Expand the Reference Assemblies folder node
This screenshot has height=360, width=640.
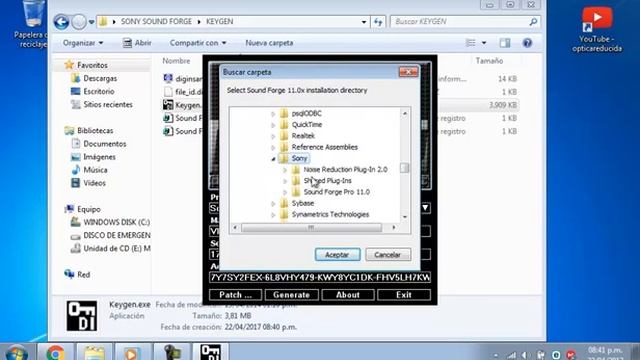[273, 147]
